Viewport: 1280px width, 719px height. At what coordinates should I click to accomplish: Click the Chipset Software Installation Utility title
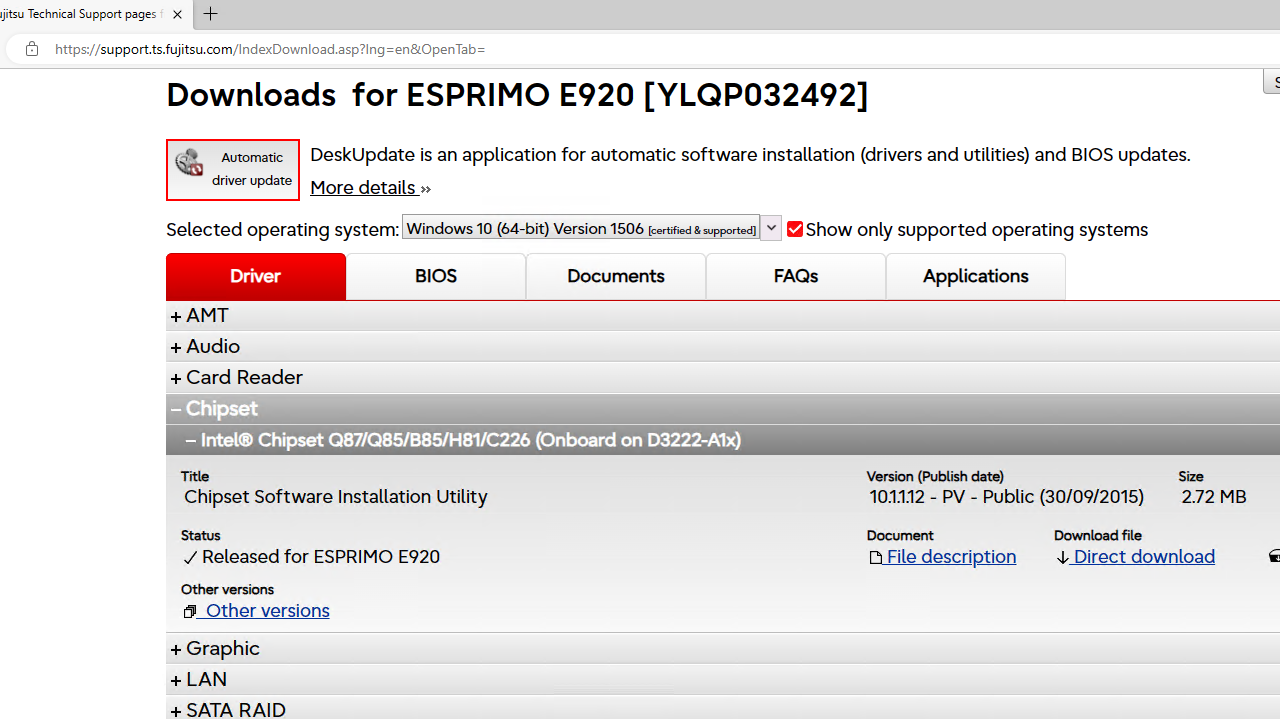(x=336, y=497)
